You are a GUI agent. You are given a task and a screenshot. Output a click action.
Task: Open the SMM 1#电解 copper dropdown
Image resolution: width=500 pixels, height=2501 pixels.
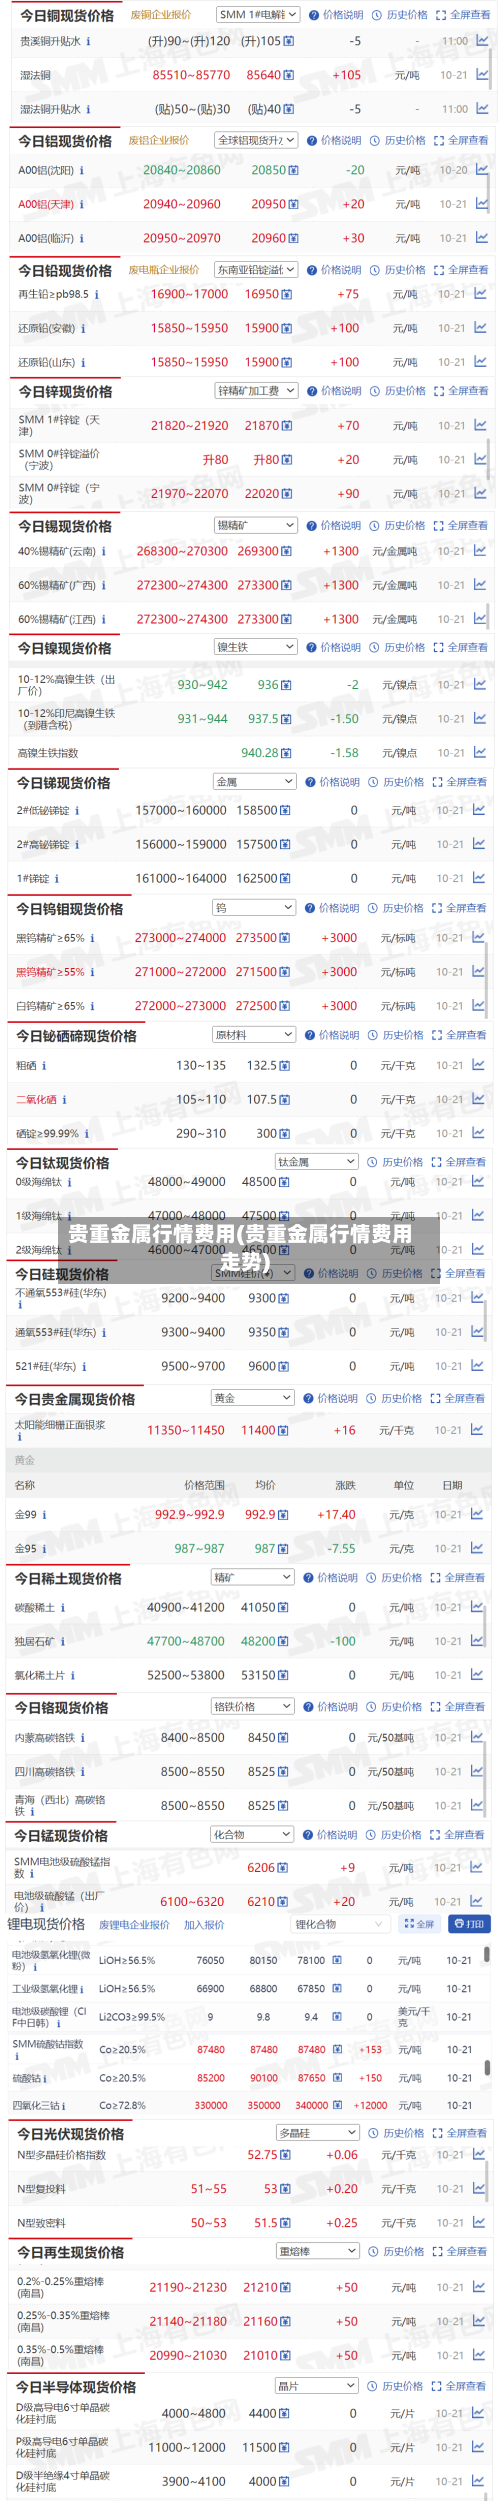pyautogui.click(x=258, y=15)
